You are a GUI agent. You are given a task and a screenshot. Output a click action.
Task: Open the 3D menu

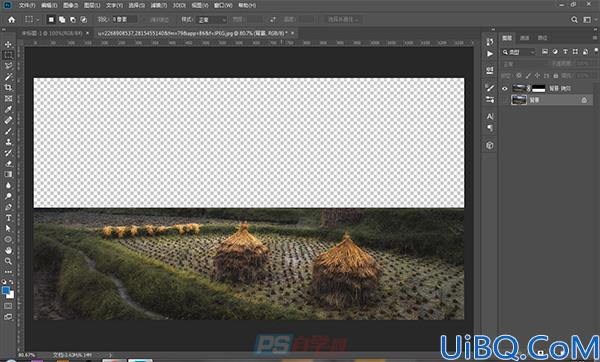179,5
